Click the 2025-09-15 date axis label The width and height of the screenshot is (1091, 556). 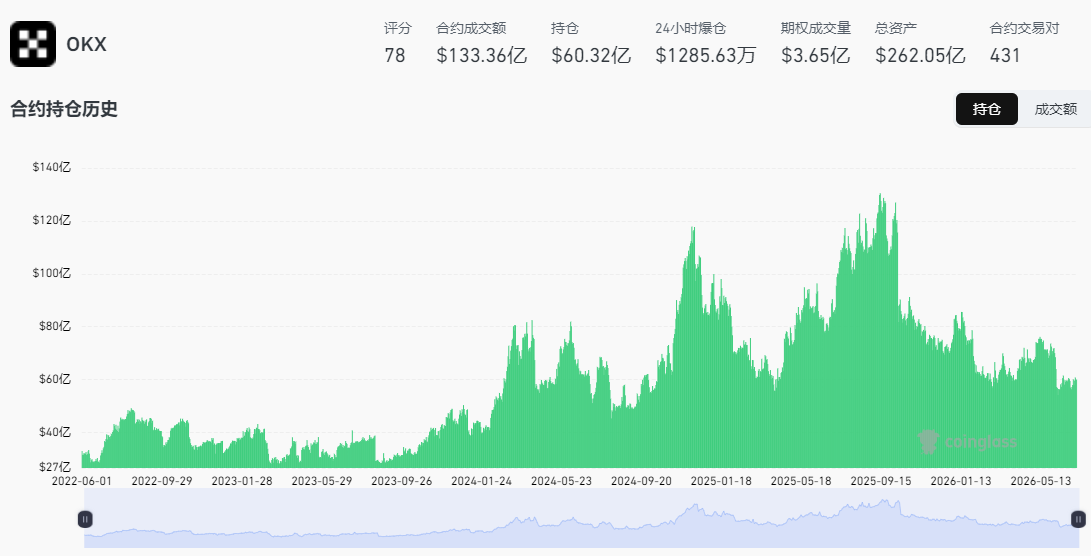pyautogui.click(x=881, y=481)
